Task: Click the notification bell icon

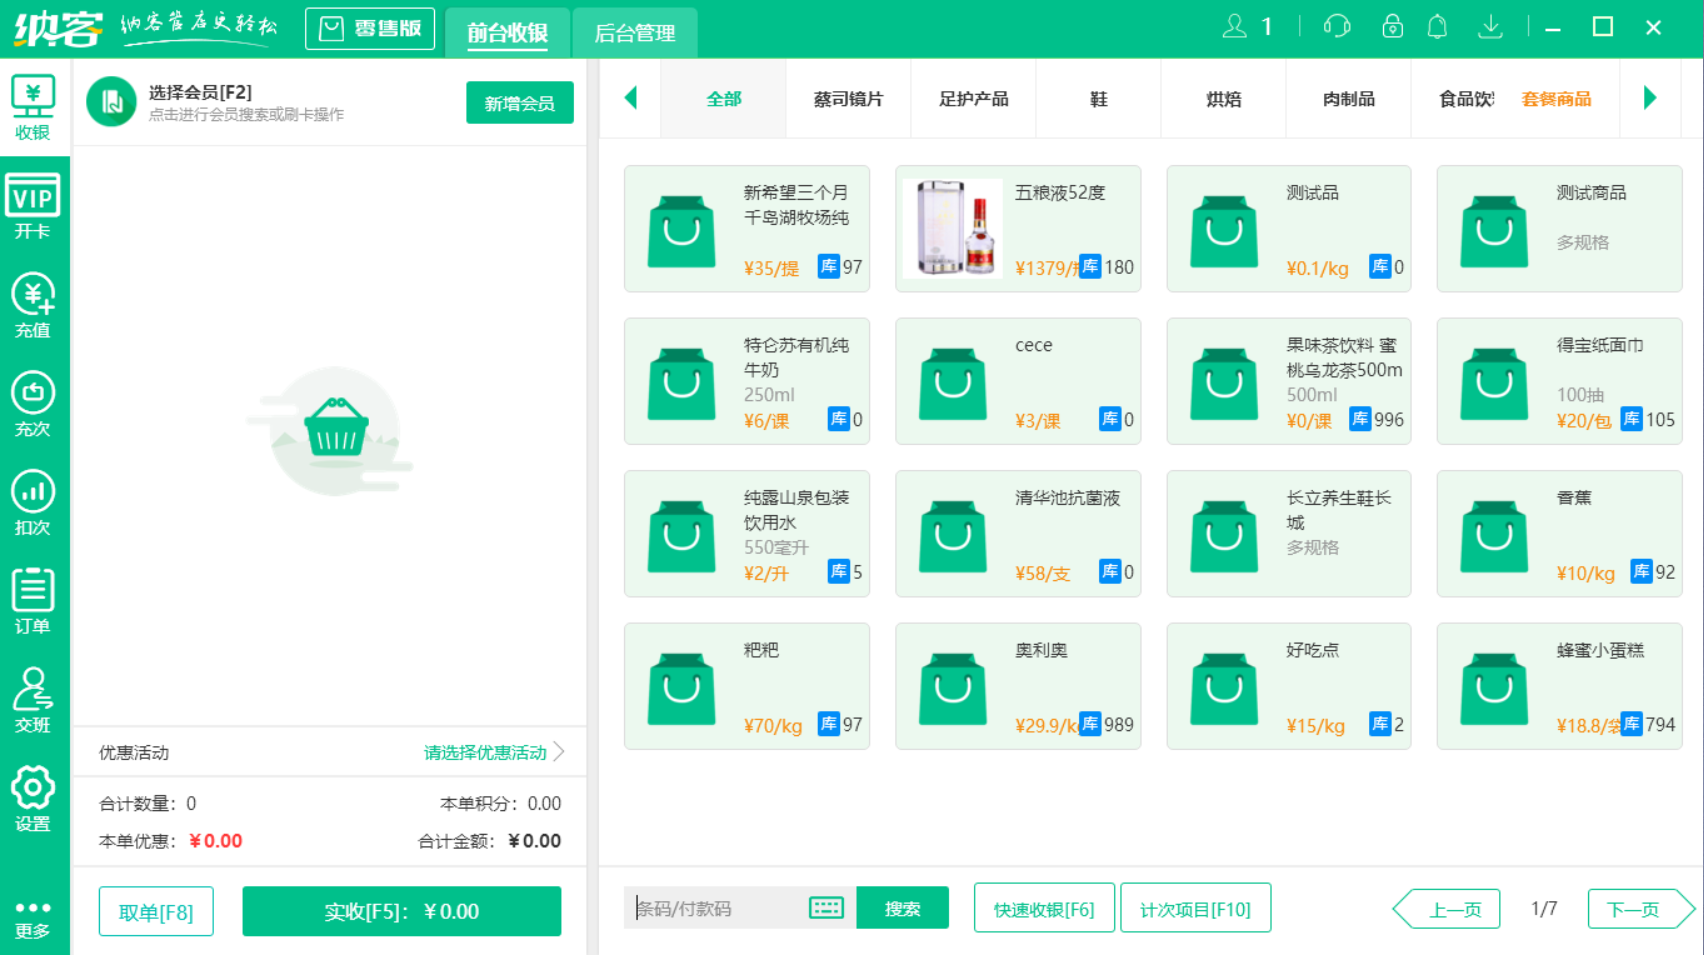Action: (1437, 27)
